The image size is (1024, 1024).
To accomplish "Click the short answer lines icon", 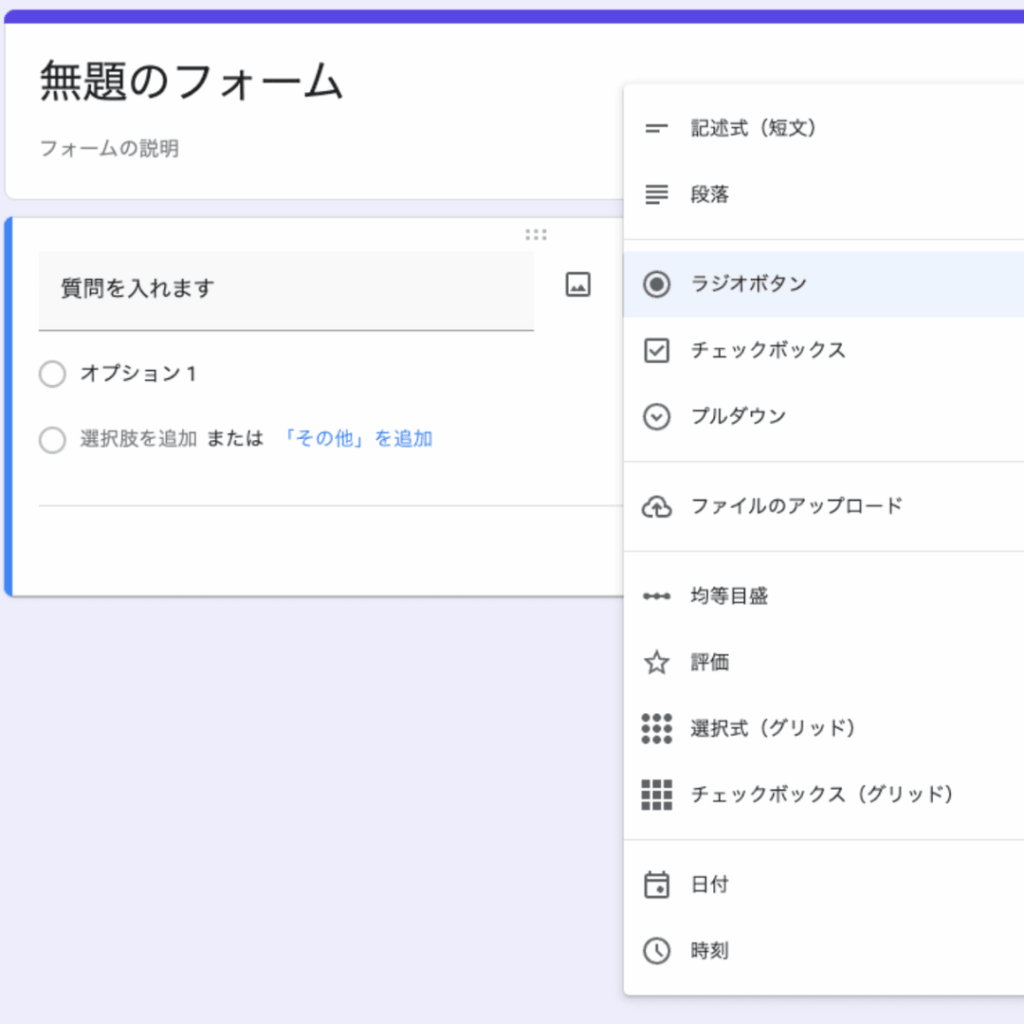I will point(656,129).
